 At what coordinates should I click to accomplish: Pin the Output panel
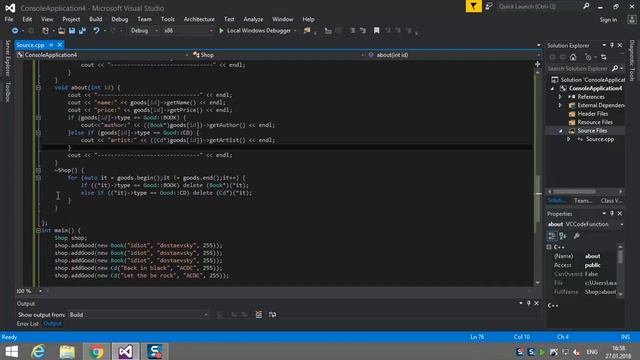529,303
